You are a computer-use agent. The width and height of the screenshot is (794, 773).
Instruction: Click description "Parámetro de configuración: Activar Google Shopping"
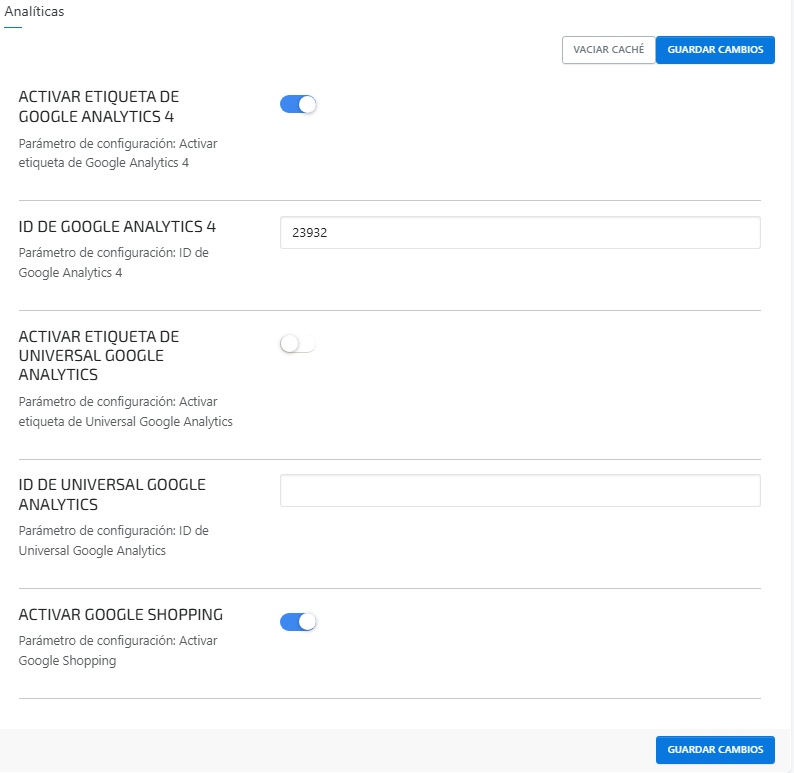pos(118,650)
